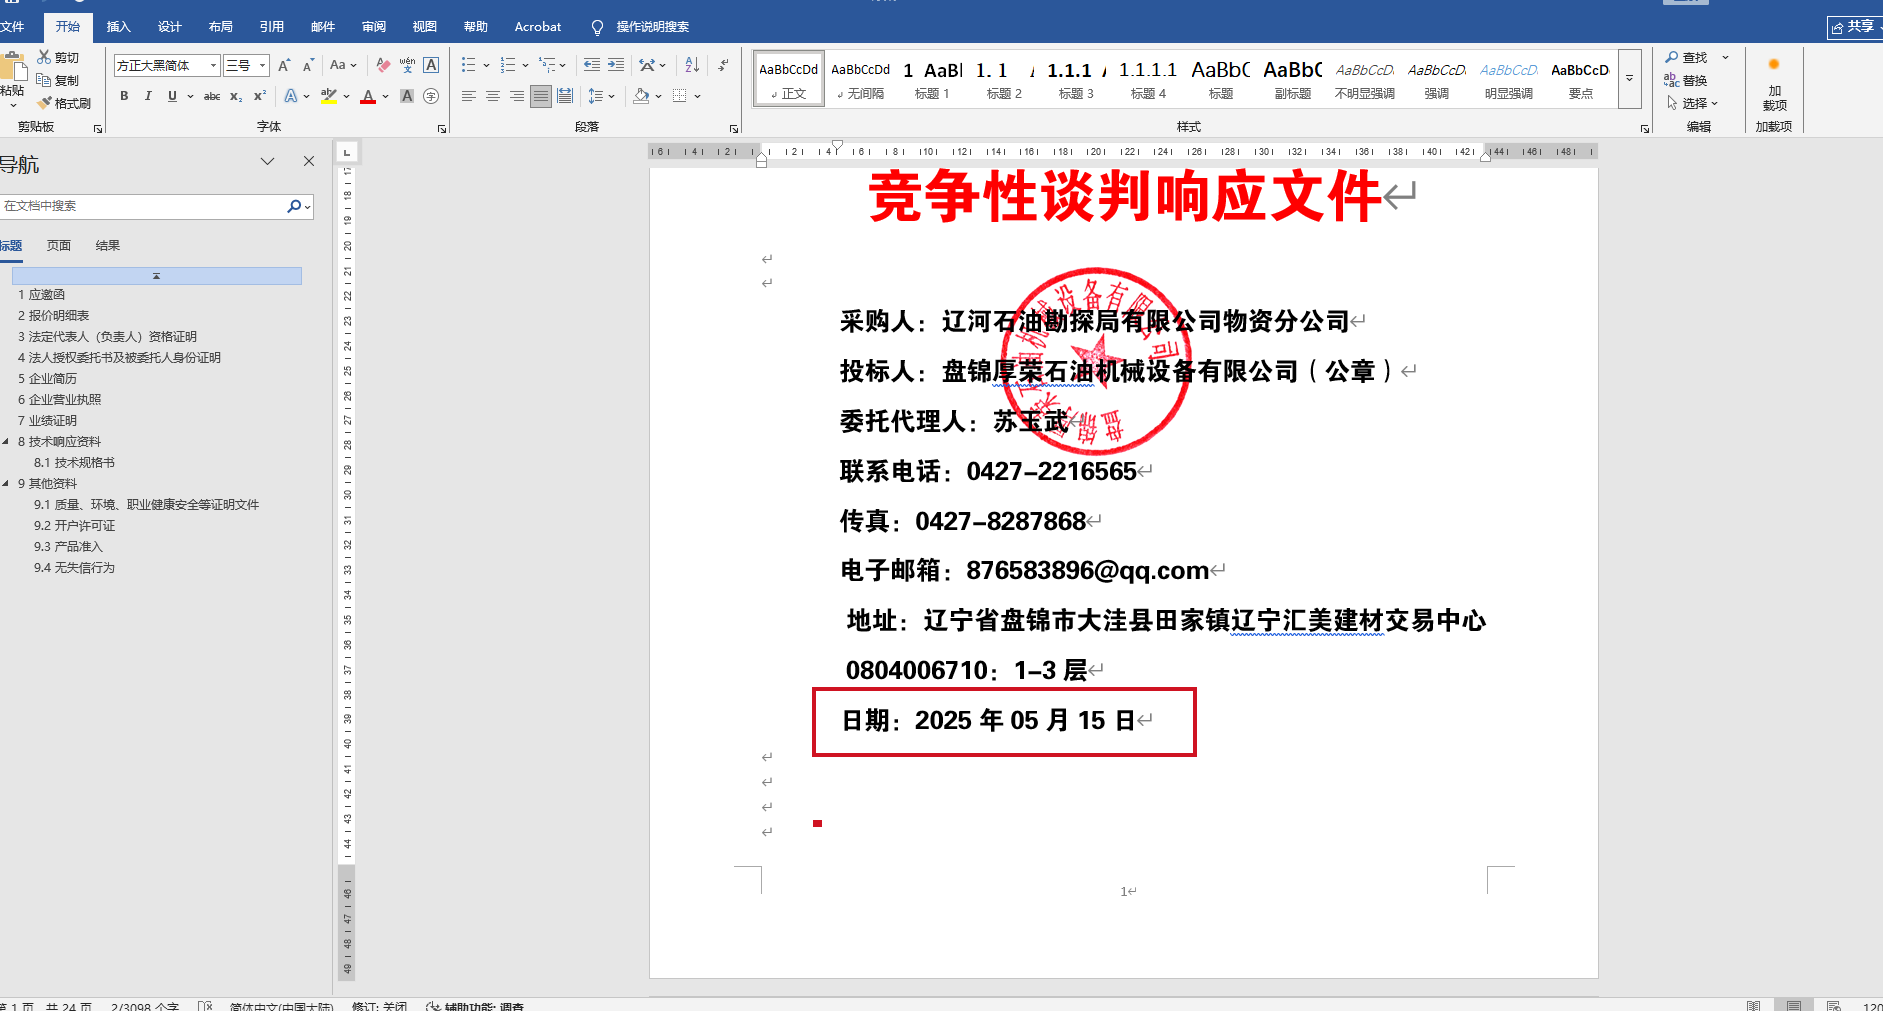Decrease the paragraph indent
Image resolution: width=1883 pixels, height=1011 pixels.
tap(592, 66)
